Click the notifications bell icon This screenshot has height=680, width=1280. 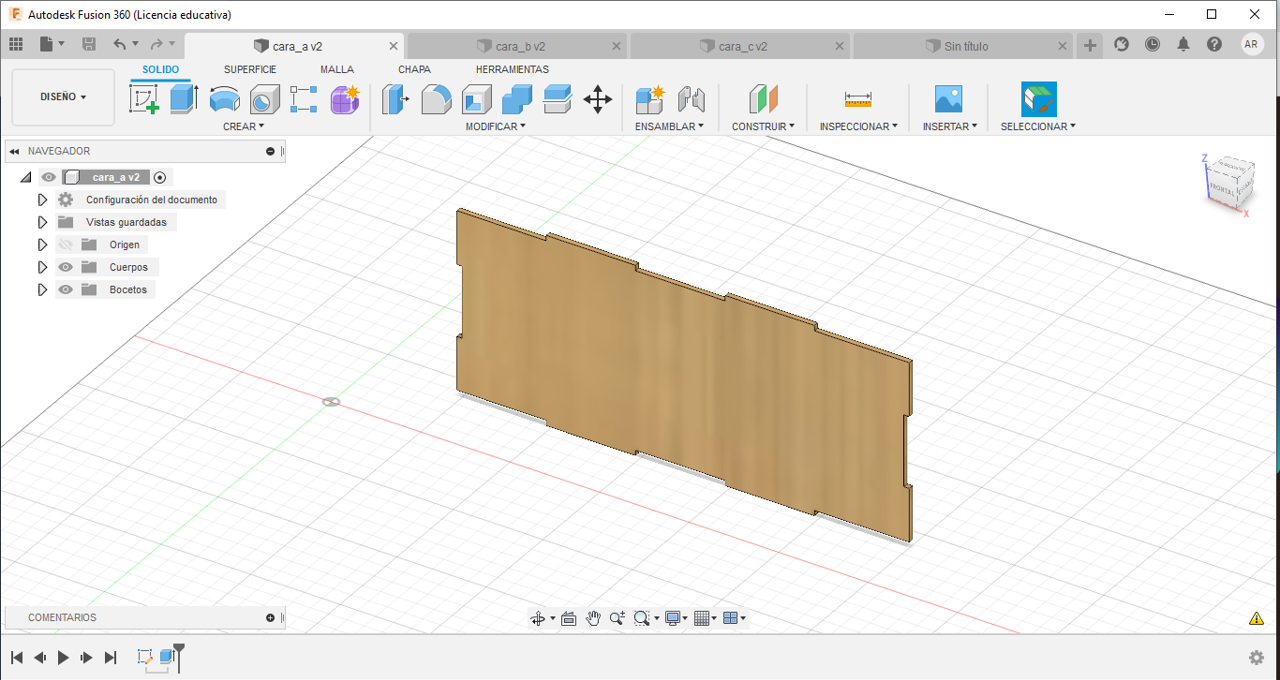tap(1183, 45)
